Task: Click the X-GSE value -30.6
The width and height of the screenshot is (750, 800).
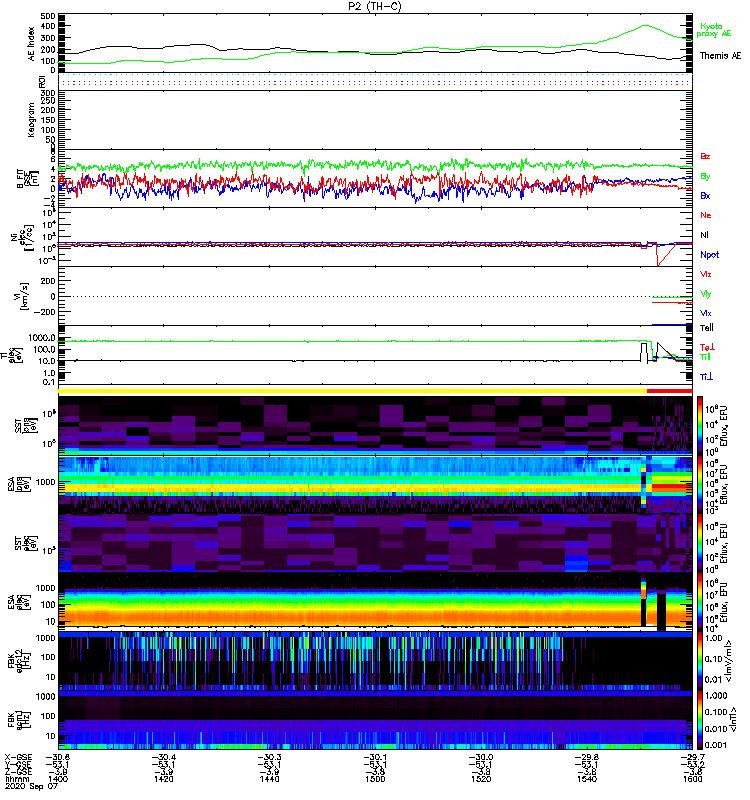Action: [57, 757]
